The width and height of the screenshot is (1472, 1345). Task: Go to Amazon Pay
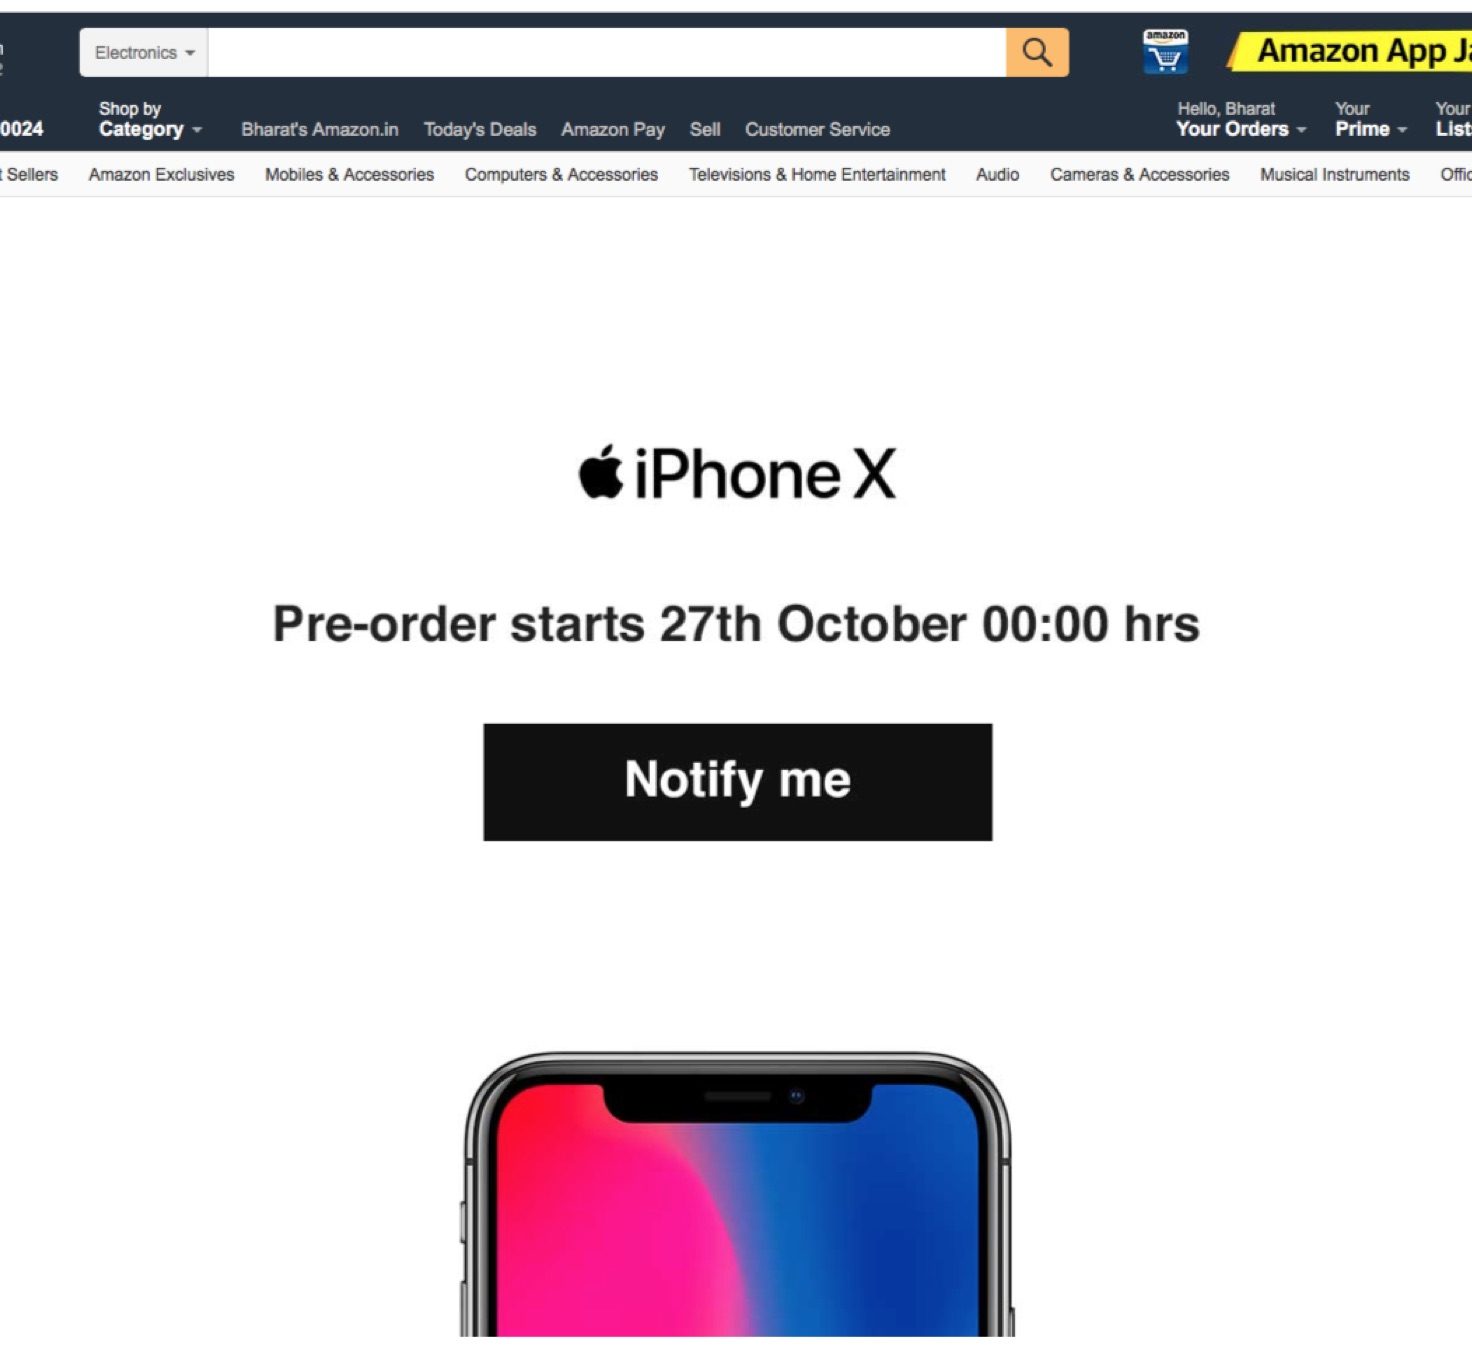613,129
